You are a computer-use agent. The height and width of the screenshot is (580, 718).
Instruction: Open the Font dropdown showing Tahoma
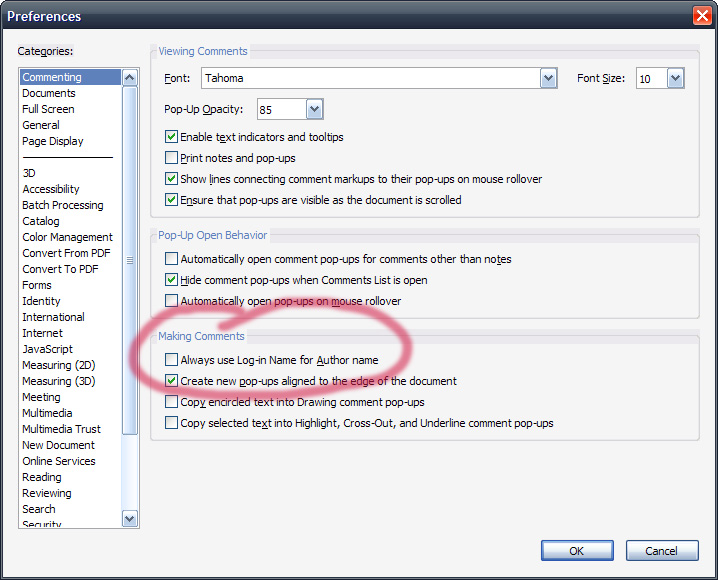pos(548,78)
